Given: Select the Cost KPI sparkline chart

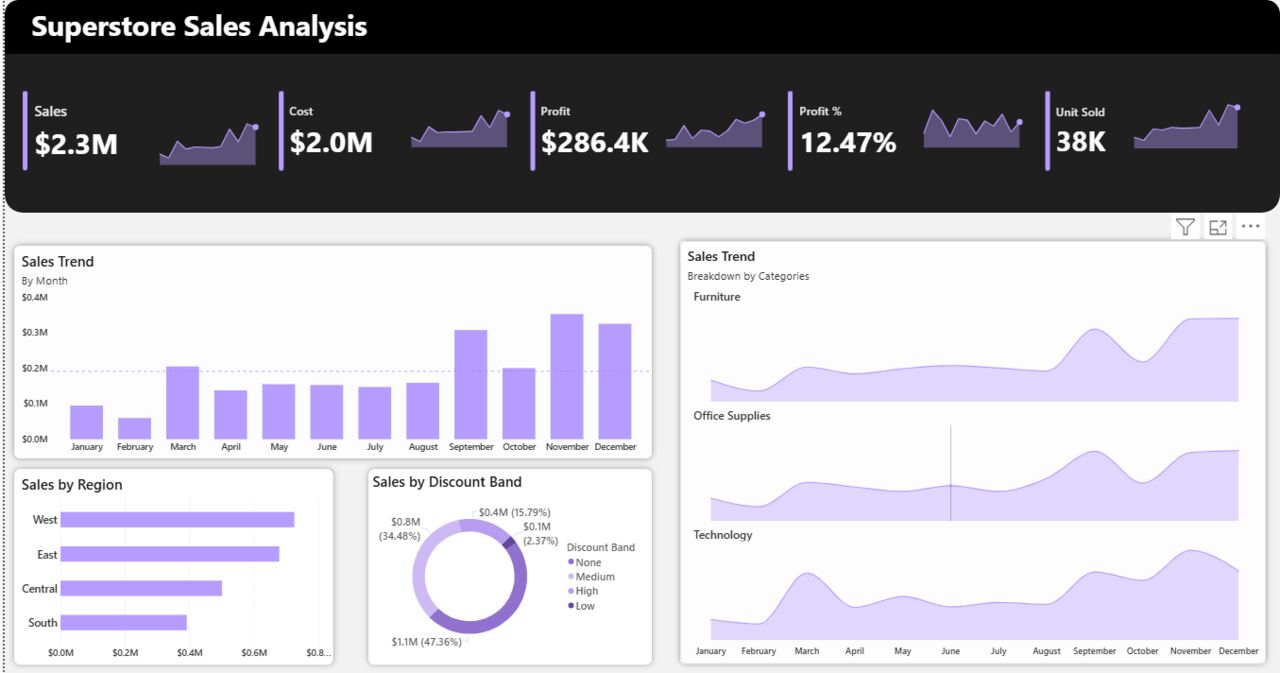Looking at the screenshot, I should click(x=461, y=130).
